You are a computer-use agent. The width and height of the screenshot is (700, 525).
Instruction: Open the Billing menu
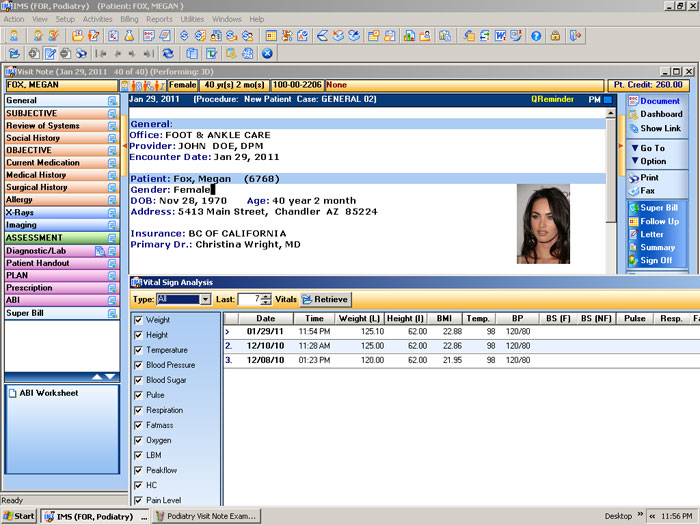(129, 19)
